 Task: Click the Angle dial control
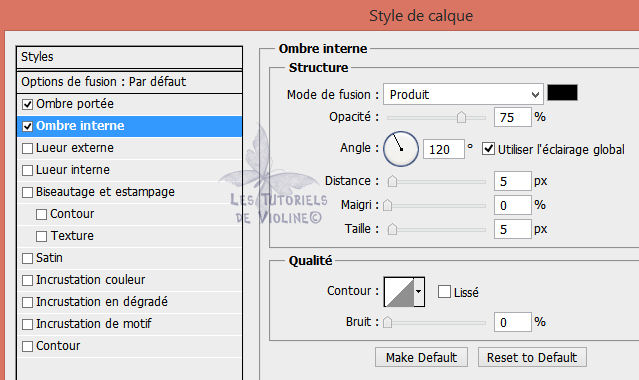(x=401, y=149)
